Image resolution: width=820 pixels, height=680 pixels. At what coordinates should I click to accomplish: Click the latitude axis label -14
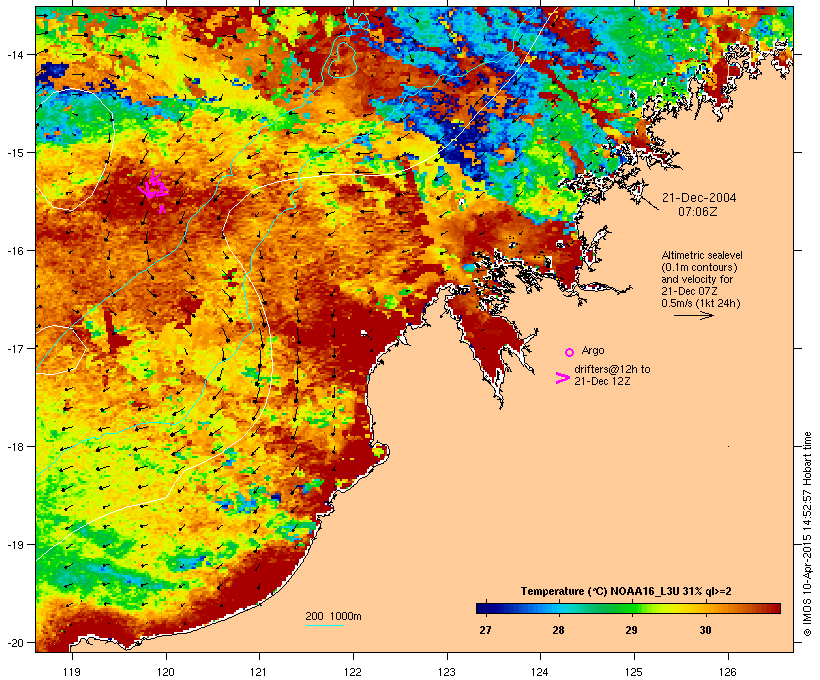pos(14,54)
